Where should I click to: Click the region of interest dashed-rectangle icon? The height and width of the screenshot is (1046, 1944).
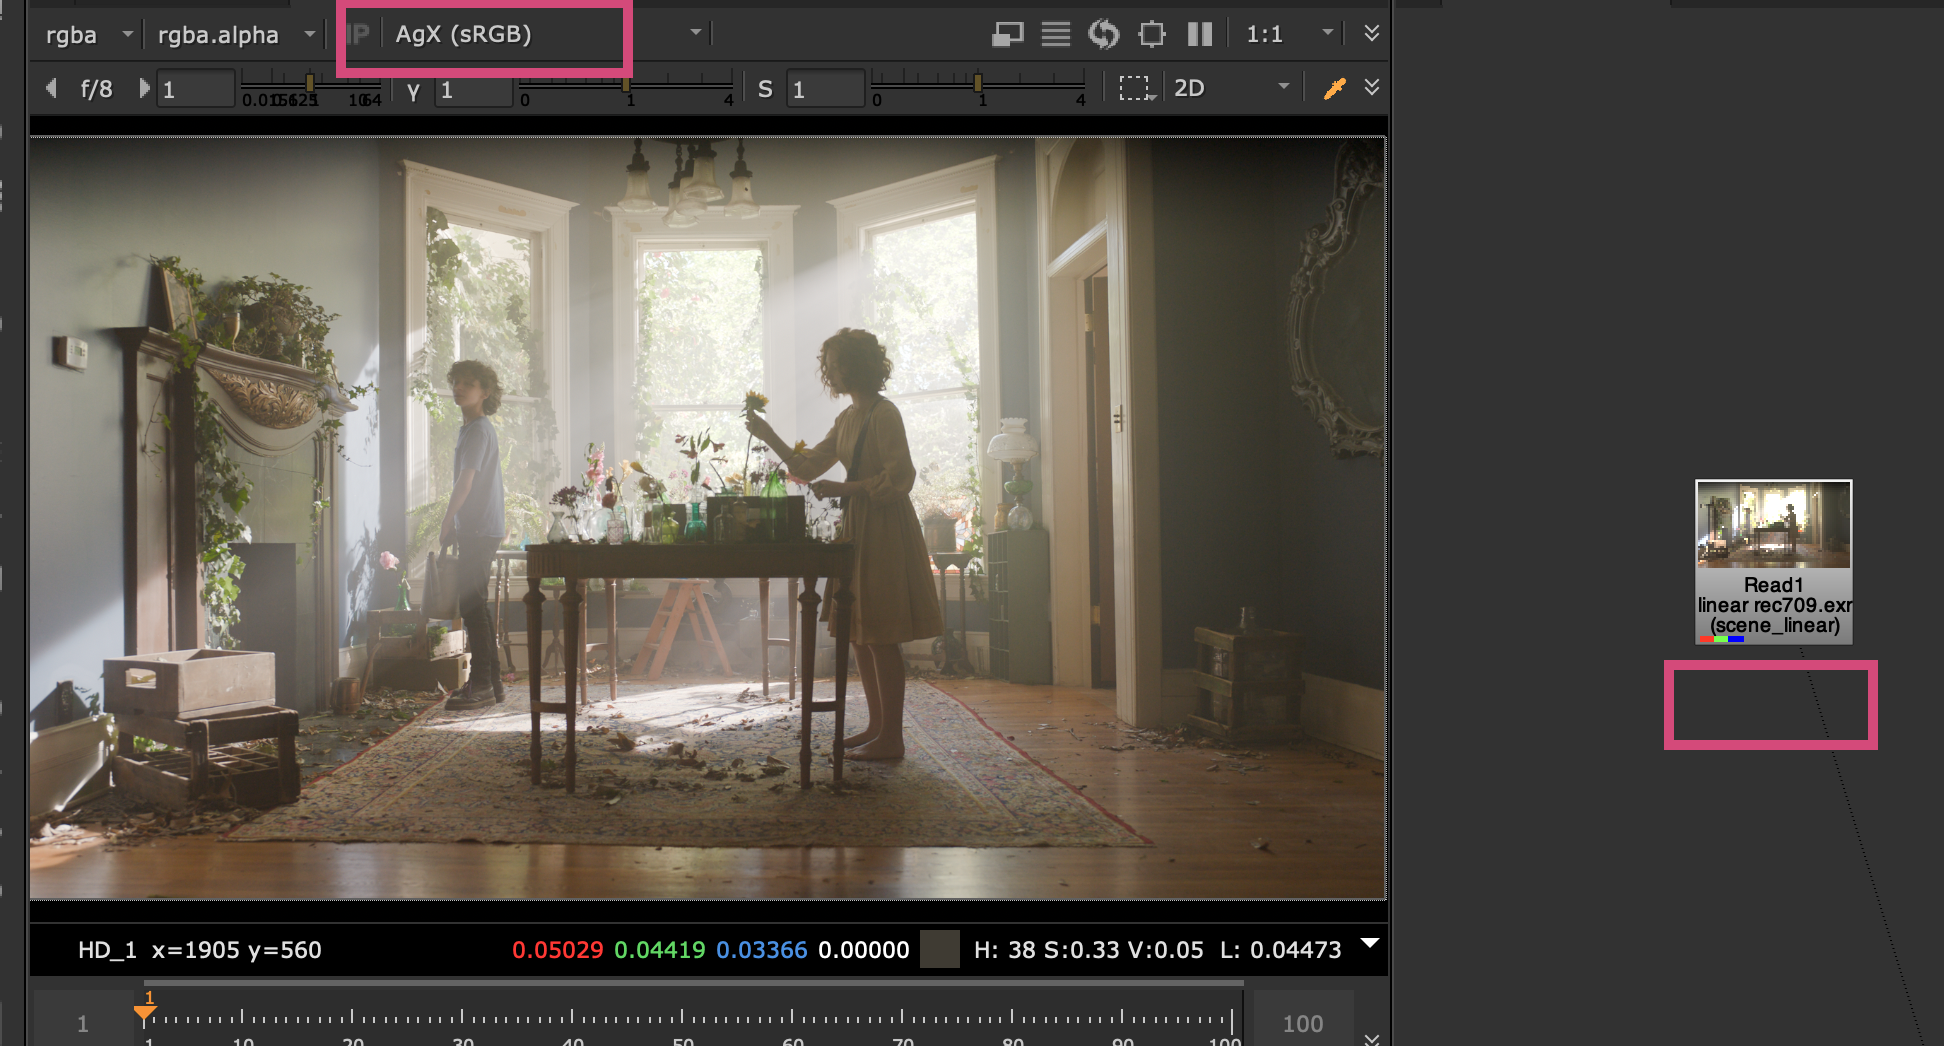pos(1137,88)
